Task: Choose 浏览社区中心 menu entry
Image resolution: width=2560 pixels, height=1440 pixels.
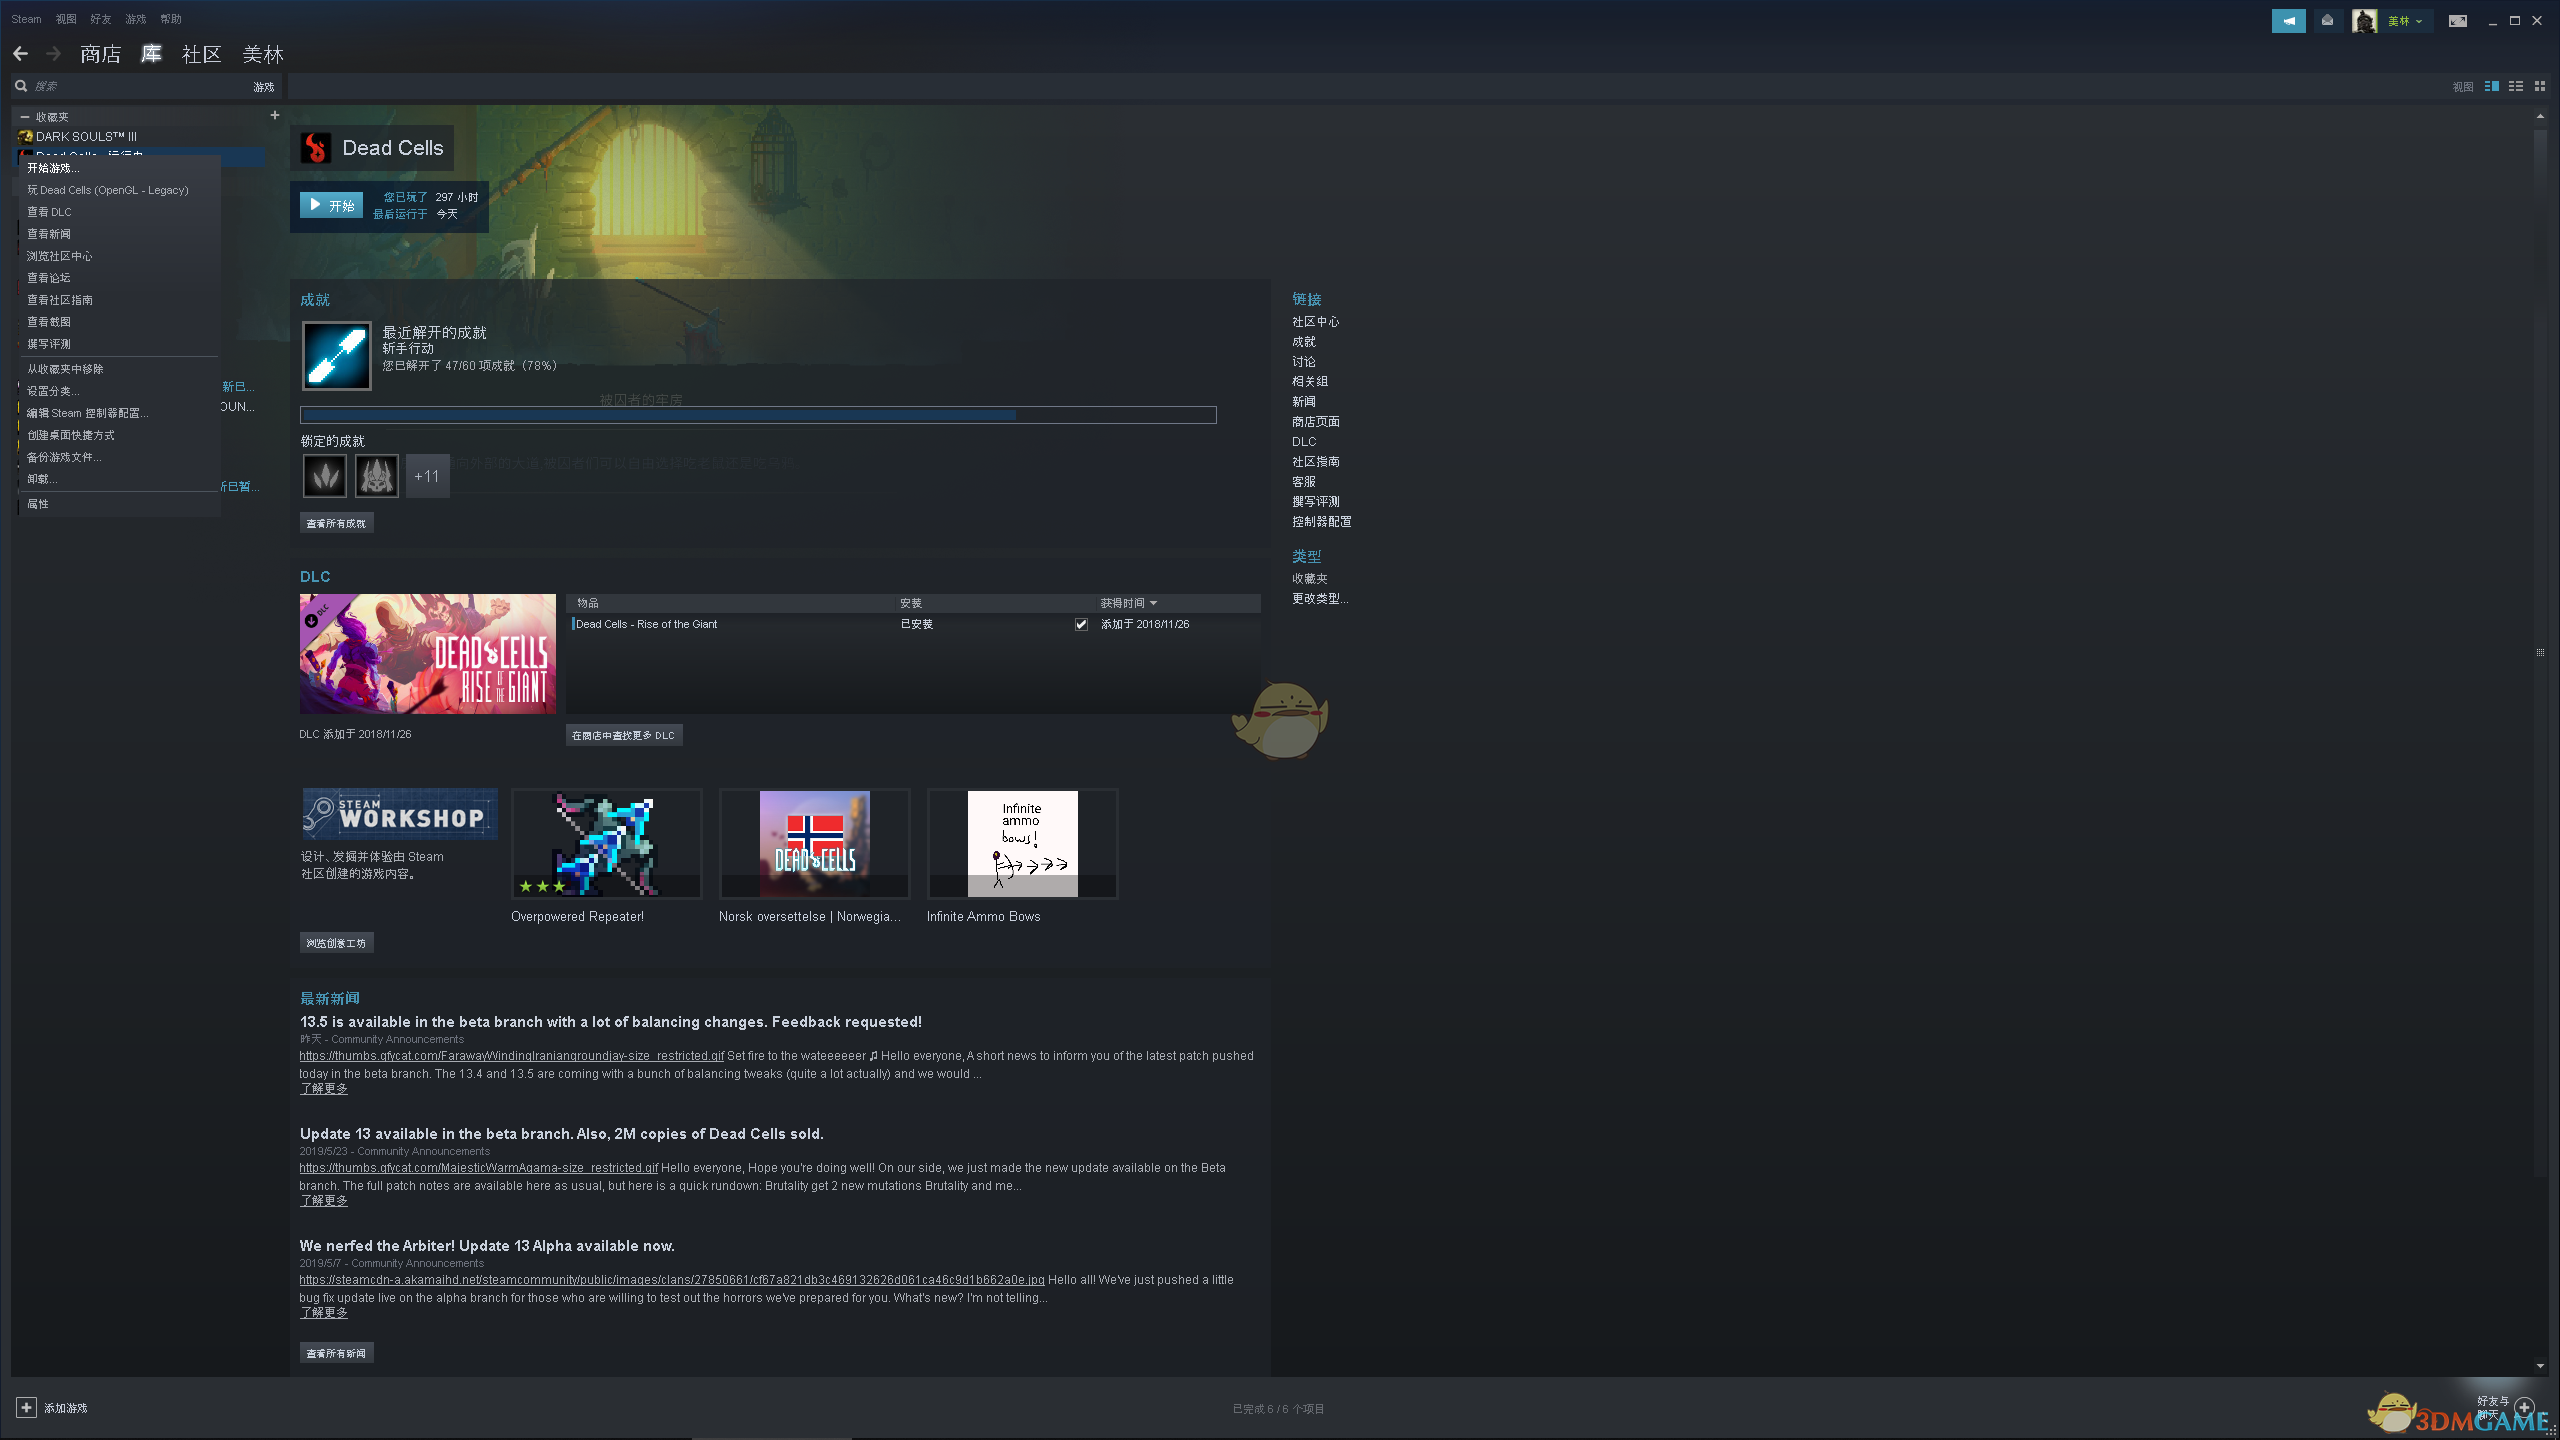Action: pos(59,256)
